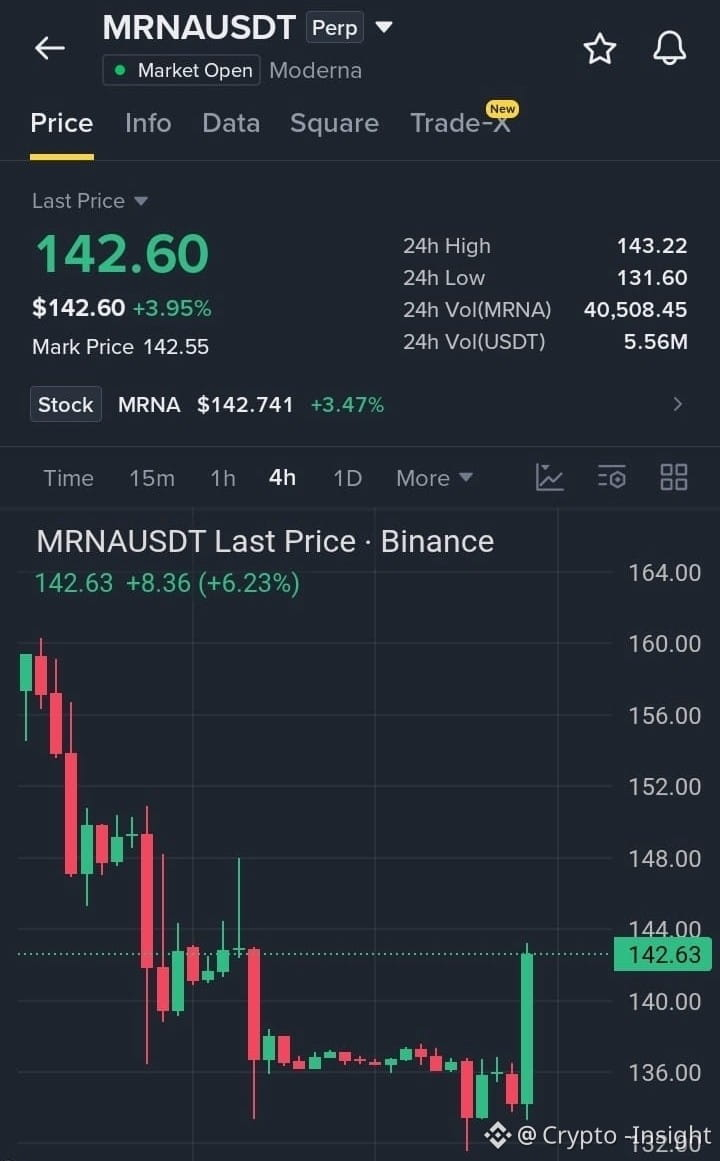
Task: Open price alert bell icon
Action: (669, 48)
